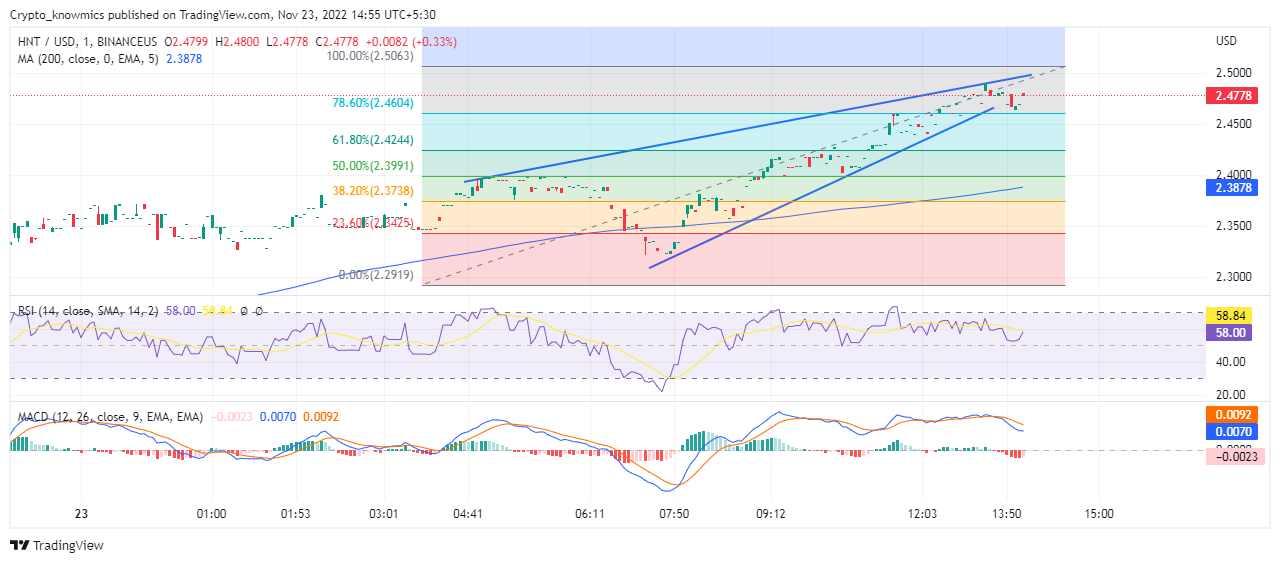The height and width of the screenshot is (563, 1280).
Task: Click the 01:00 time axis label
Action: click(x=211, y=514)
